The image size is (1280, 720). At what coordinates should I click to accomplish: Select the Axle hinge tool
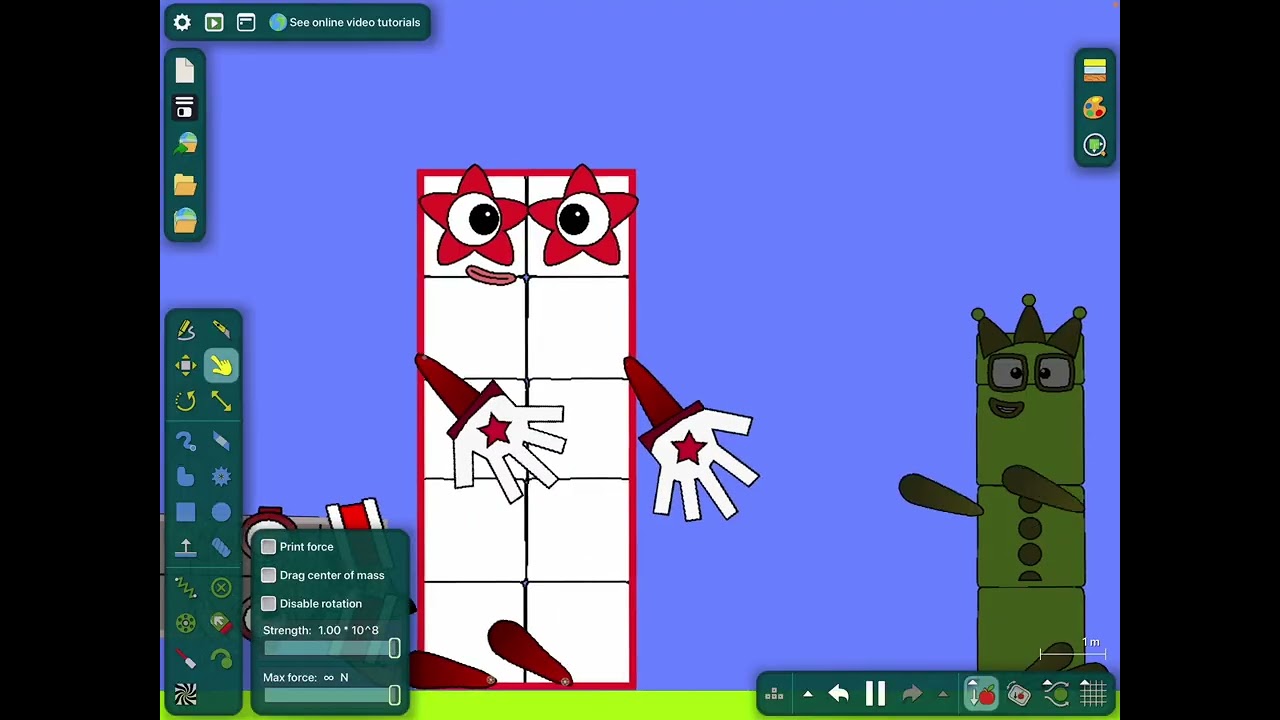186,624
